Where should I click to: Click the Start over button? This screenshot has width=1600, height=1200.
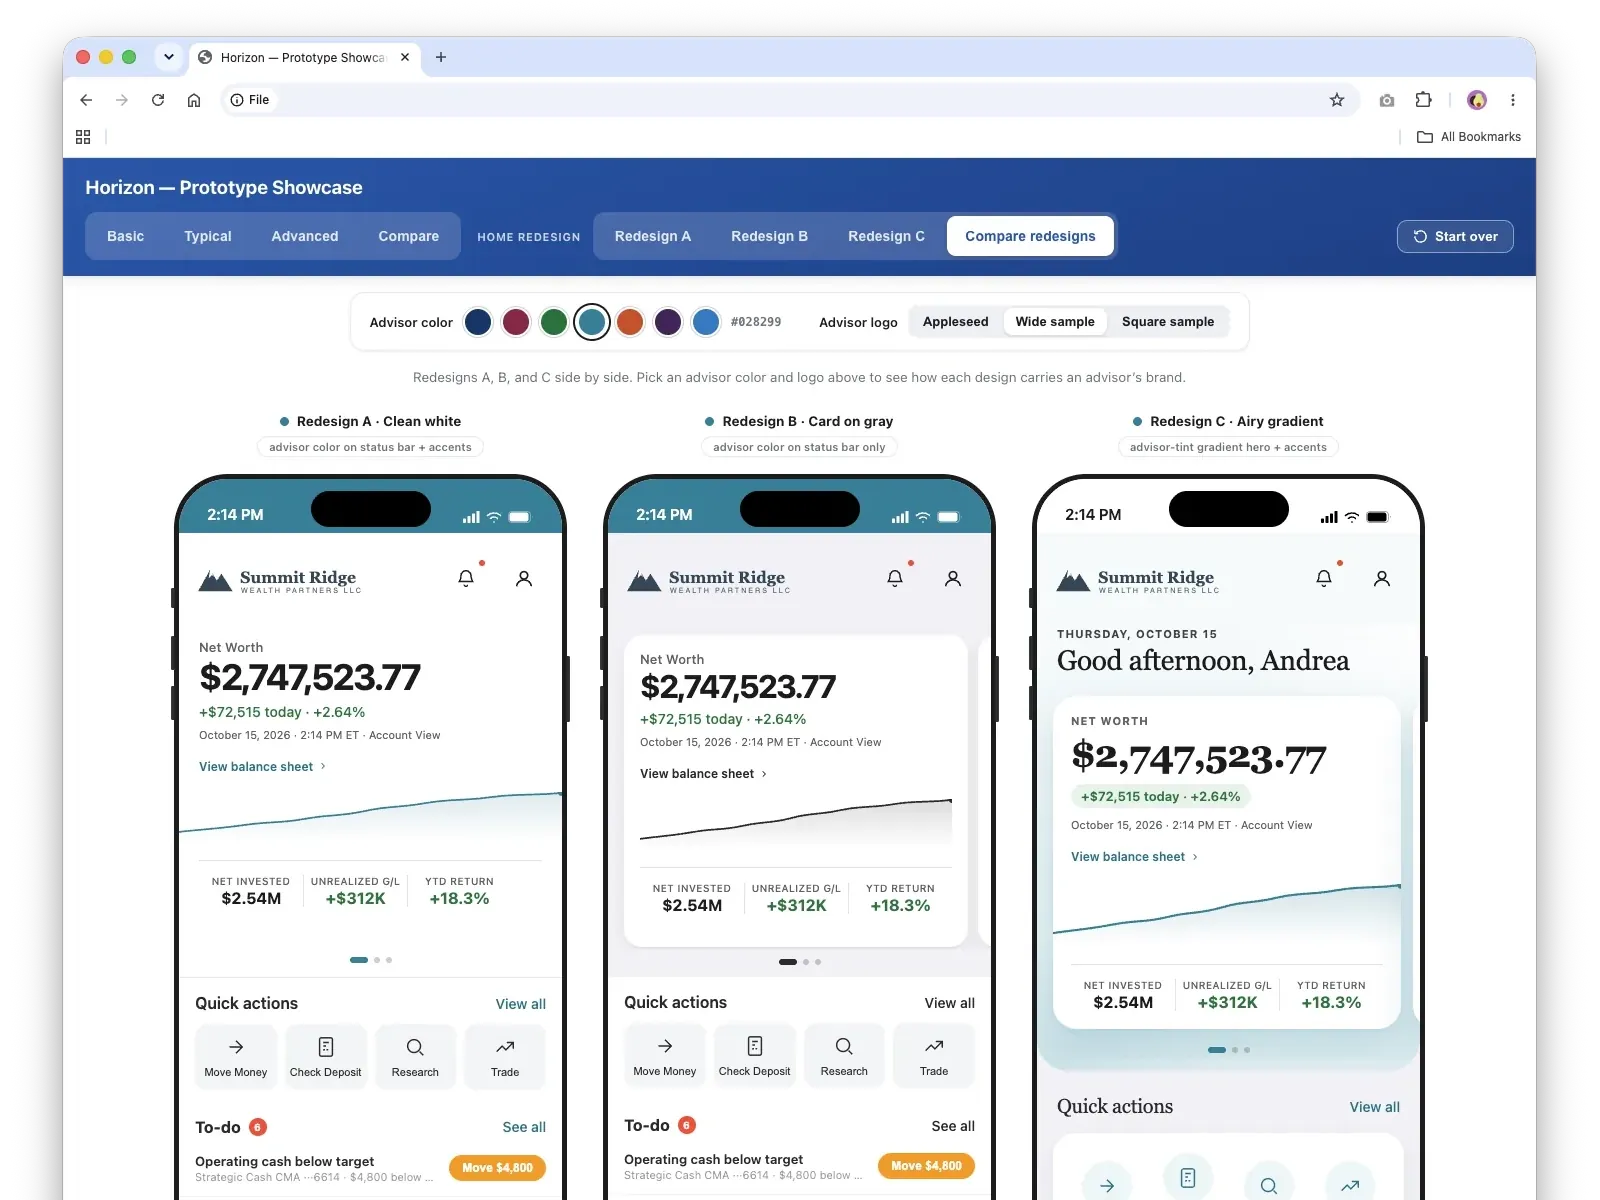point(1455,237)
